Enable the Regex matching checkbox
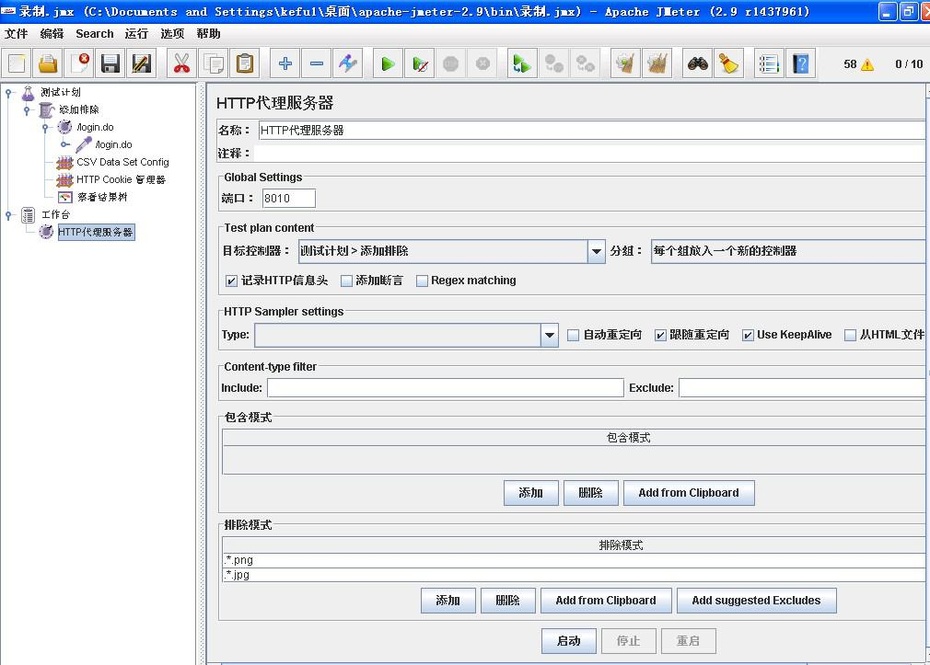Viewport: 930px width, 665px height. pos(422,281)
